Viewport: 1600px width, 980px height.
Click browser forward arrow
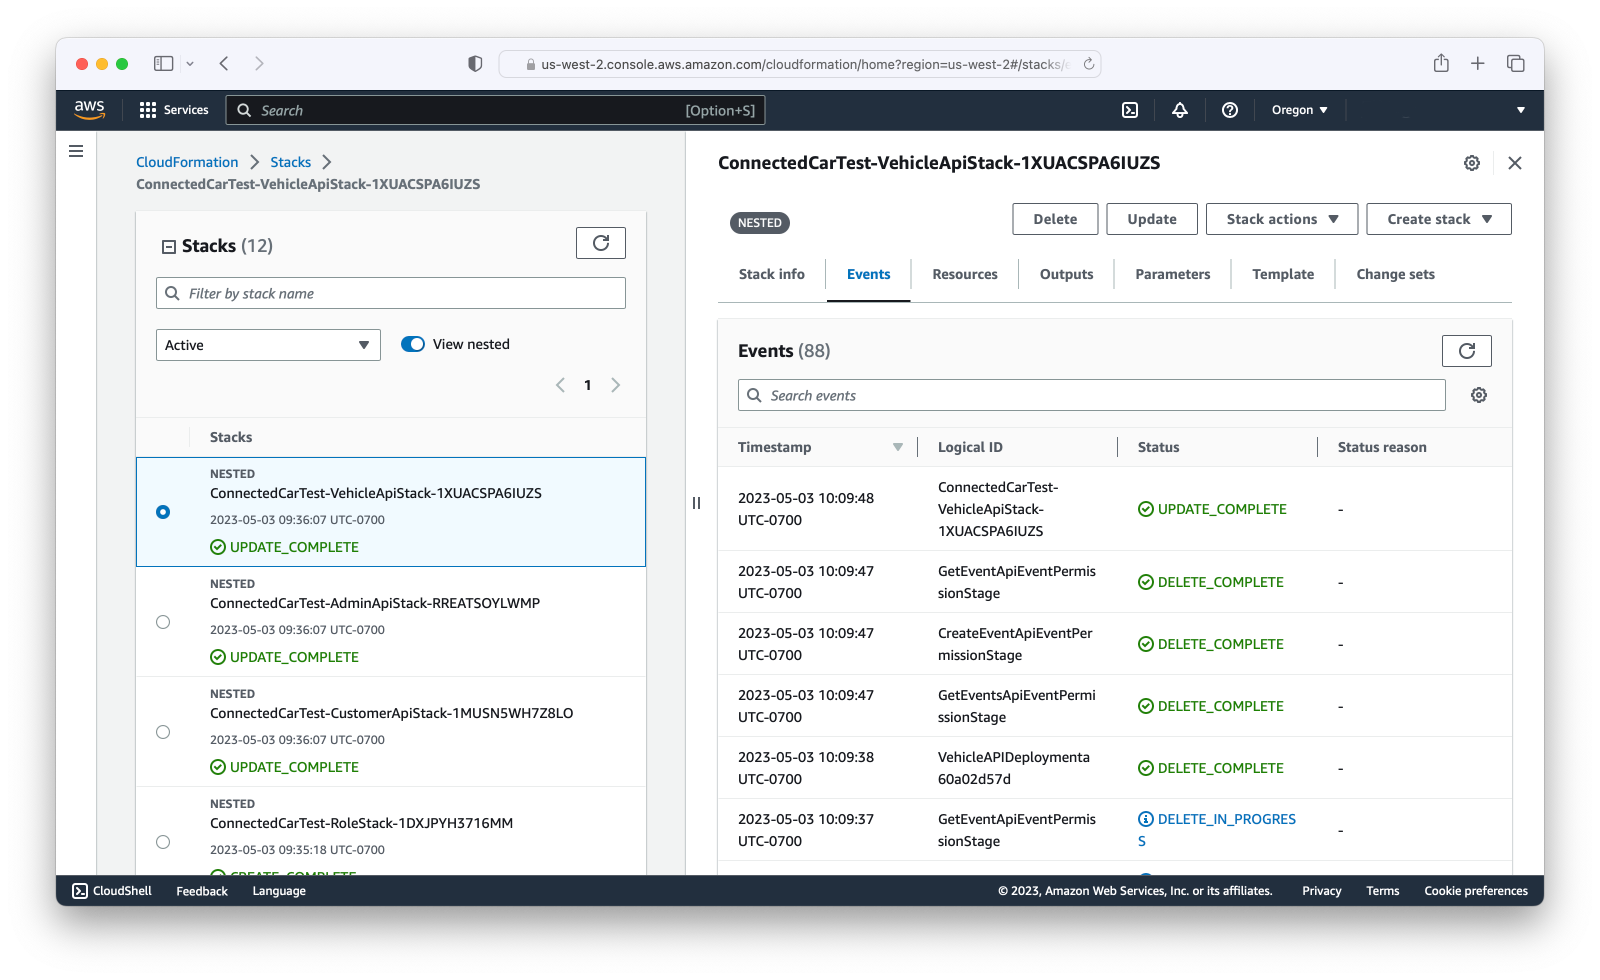click(x=259, y=64)
